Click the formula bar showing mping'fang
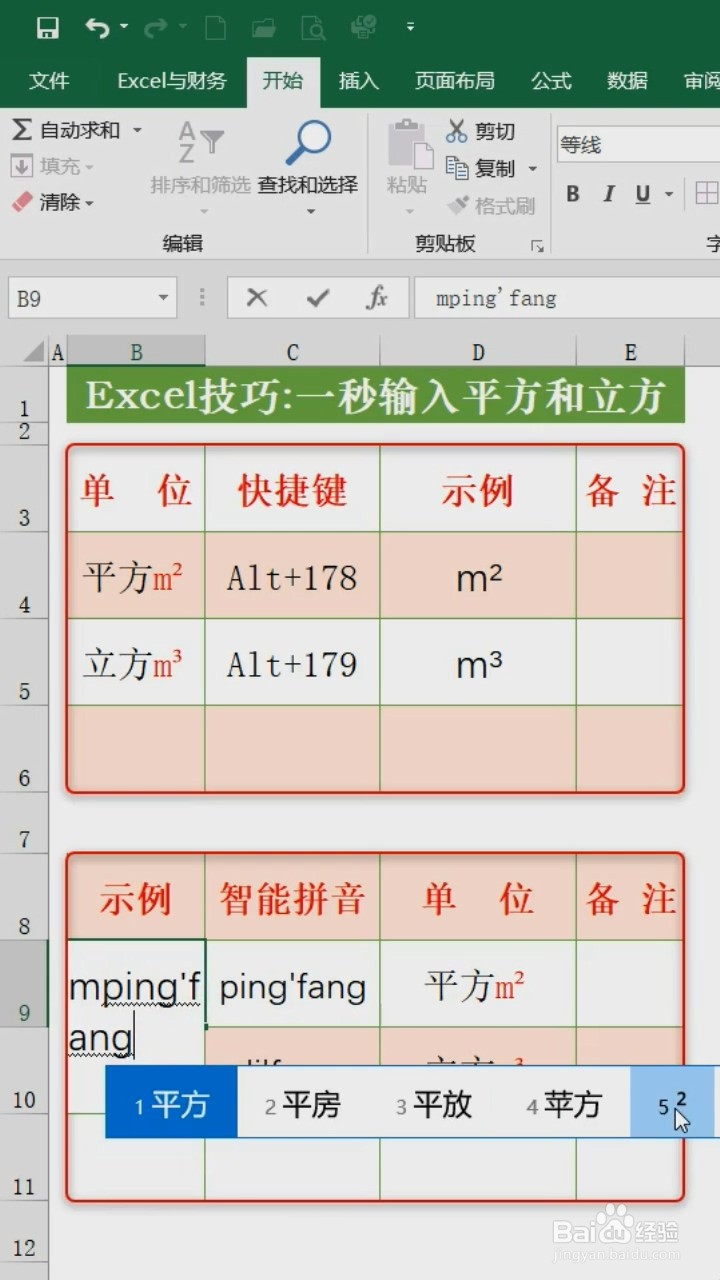Screen dimensions: 720x1280 [x=566, y=298]
